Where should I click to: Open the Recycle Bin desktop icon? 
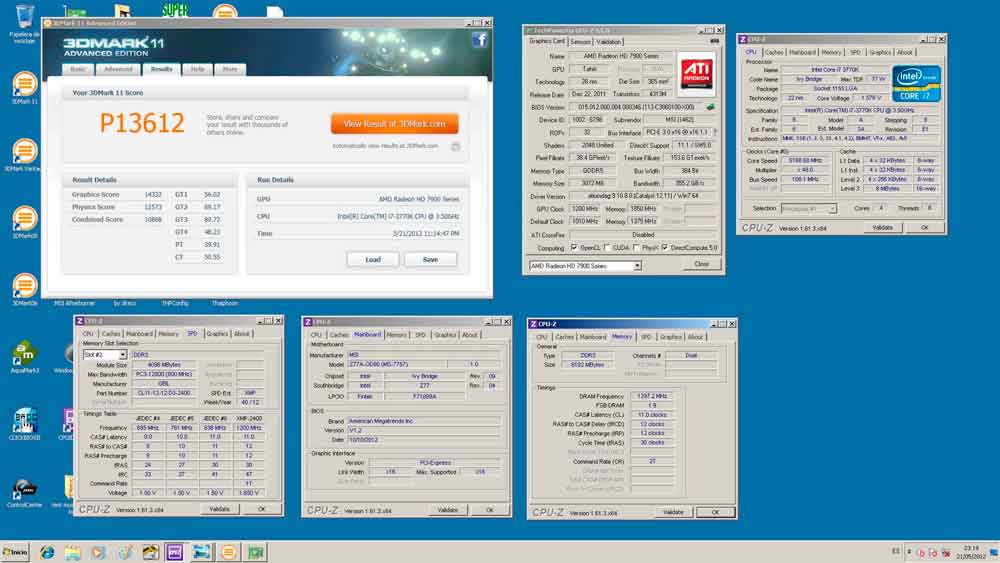tap(24, 23)
